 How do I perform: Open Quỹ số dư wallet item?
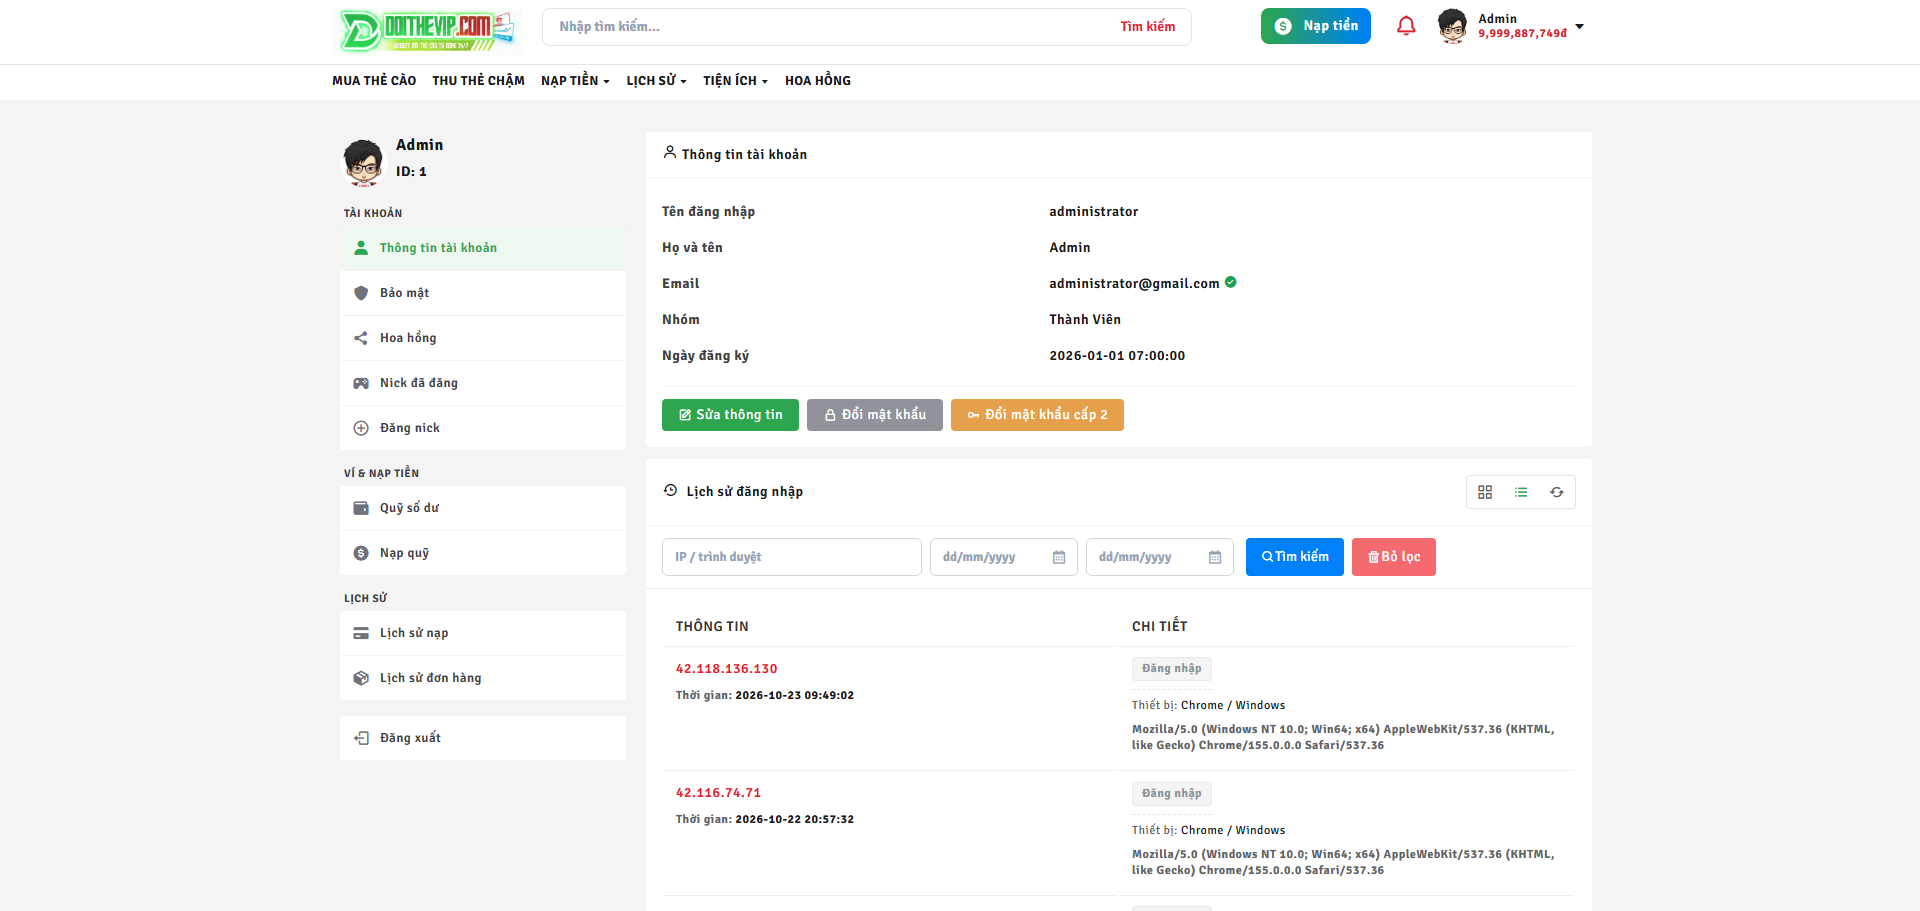click(x=483, y=508)
